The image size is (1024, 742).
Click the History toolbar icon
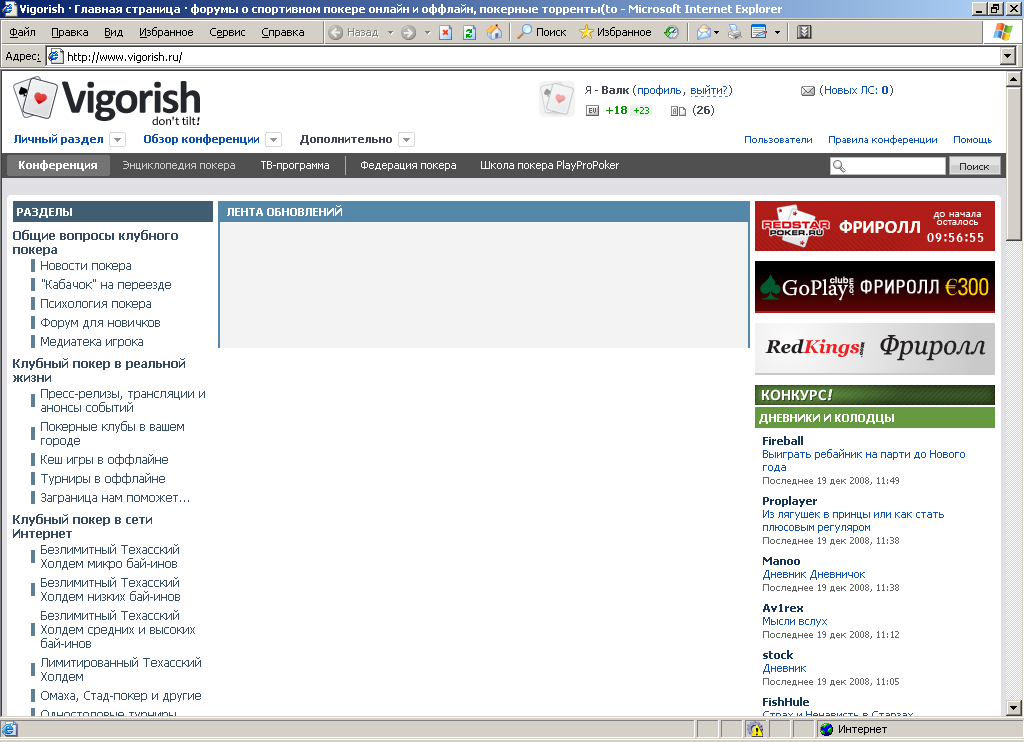click(671, 32)
